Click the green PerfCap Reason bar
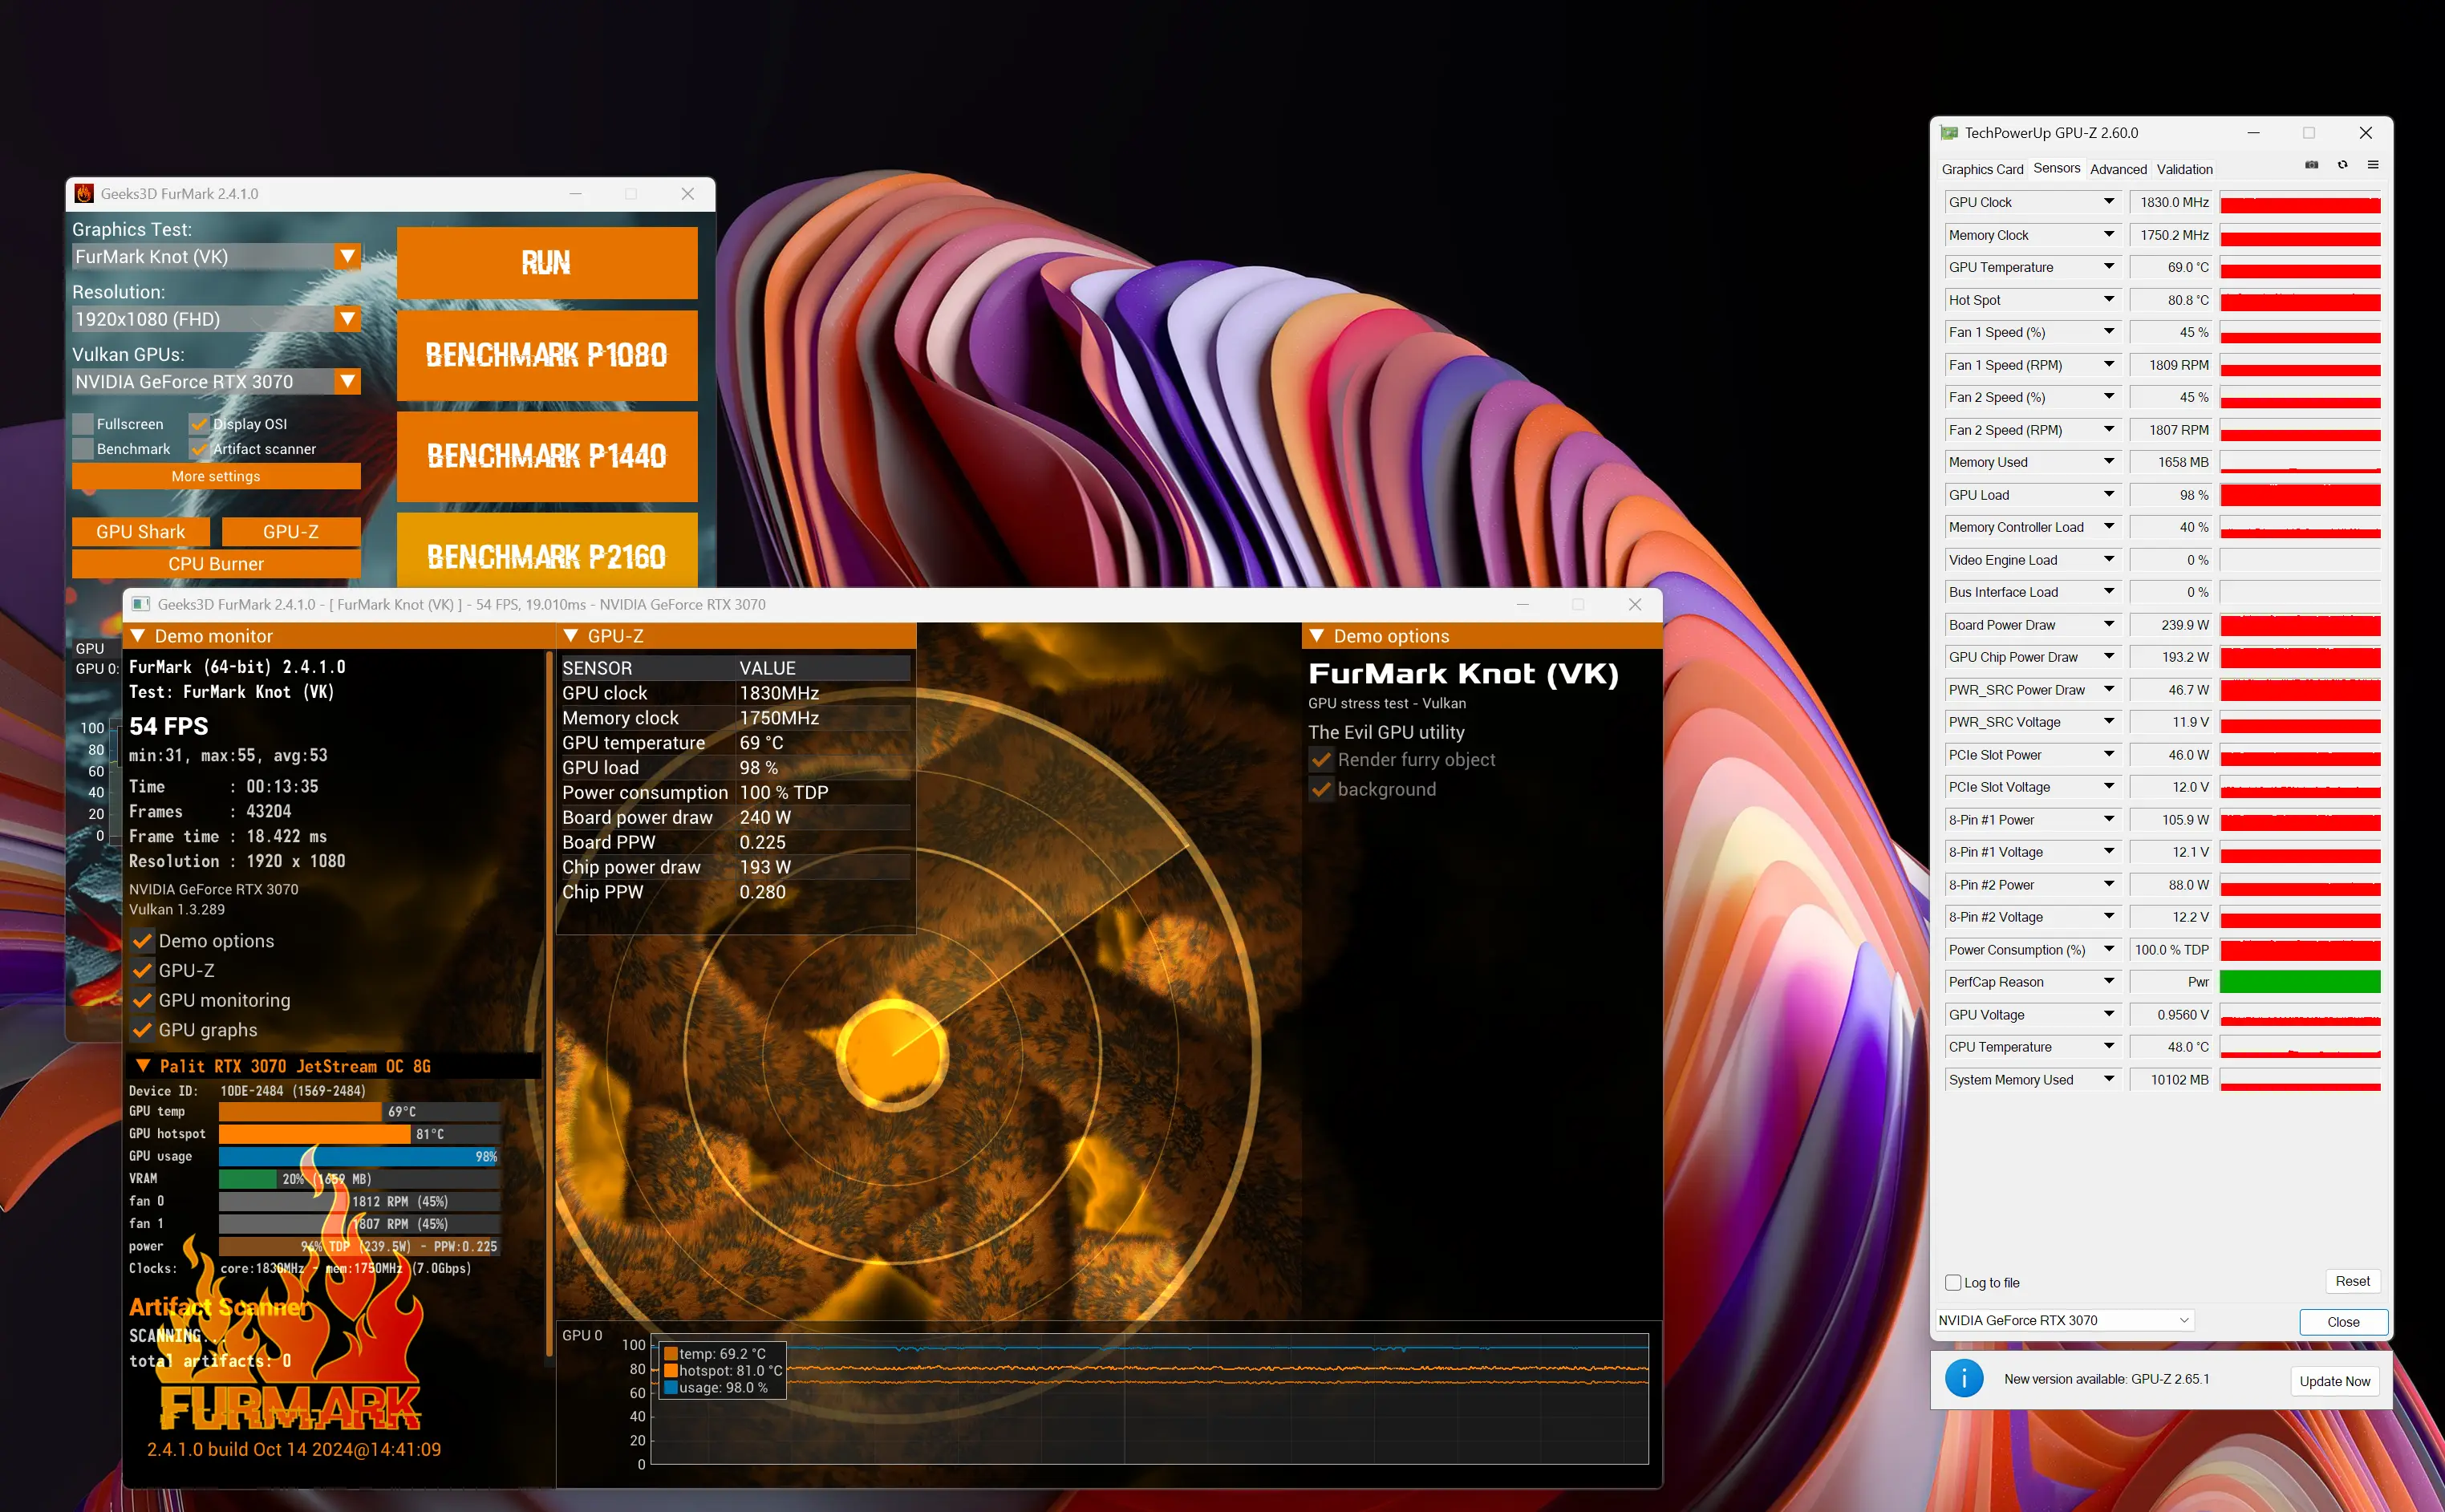Viewport: 2445px width, 1512px height. coord(2300,982)
